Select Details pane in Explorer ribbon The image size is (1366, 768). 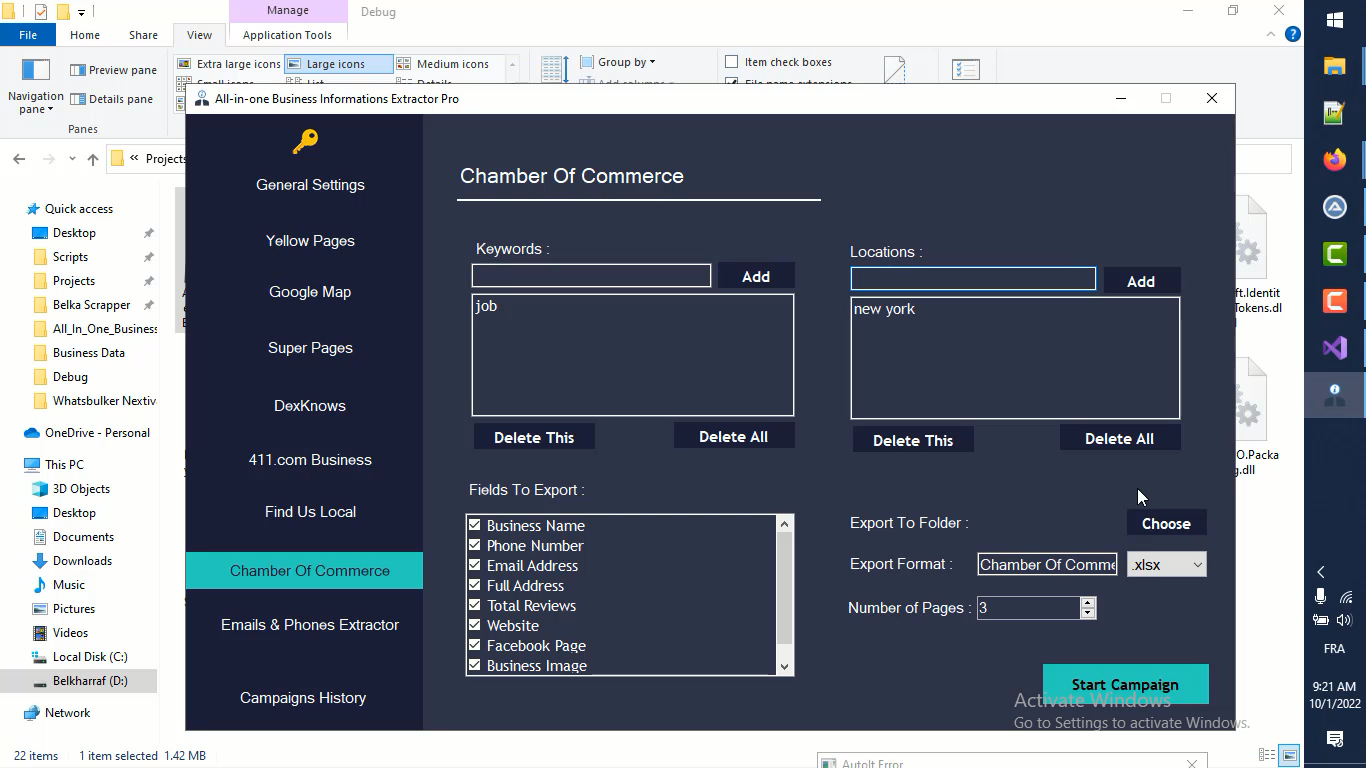[x=111, y=99]
